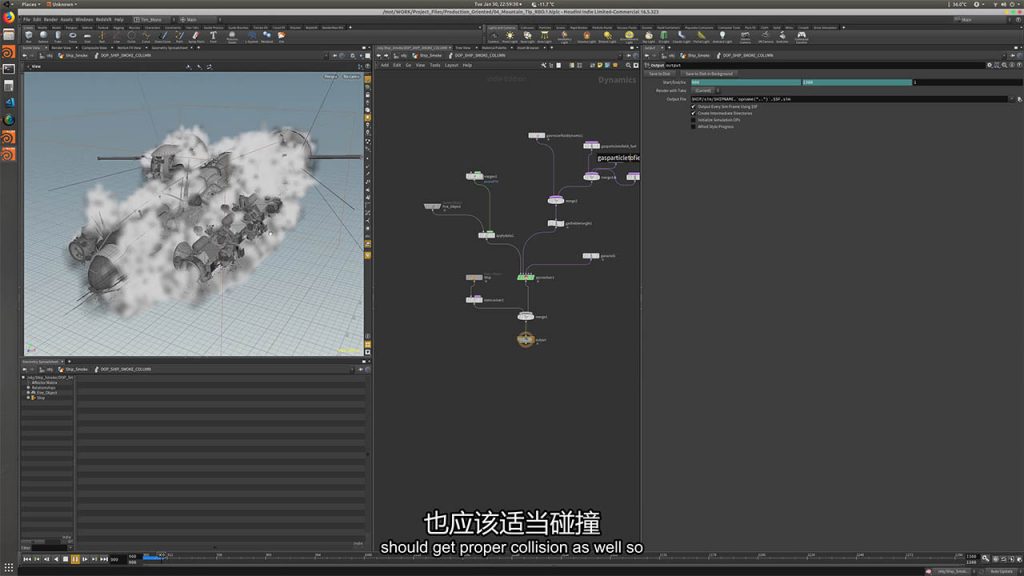Open network editor Add menu
The width and height of the screenshot is (1024, 576).
[x=385, y=65]
